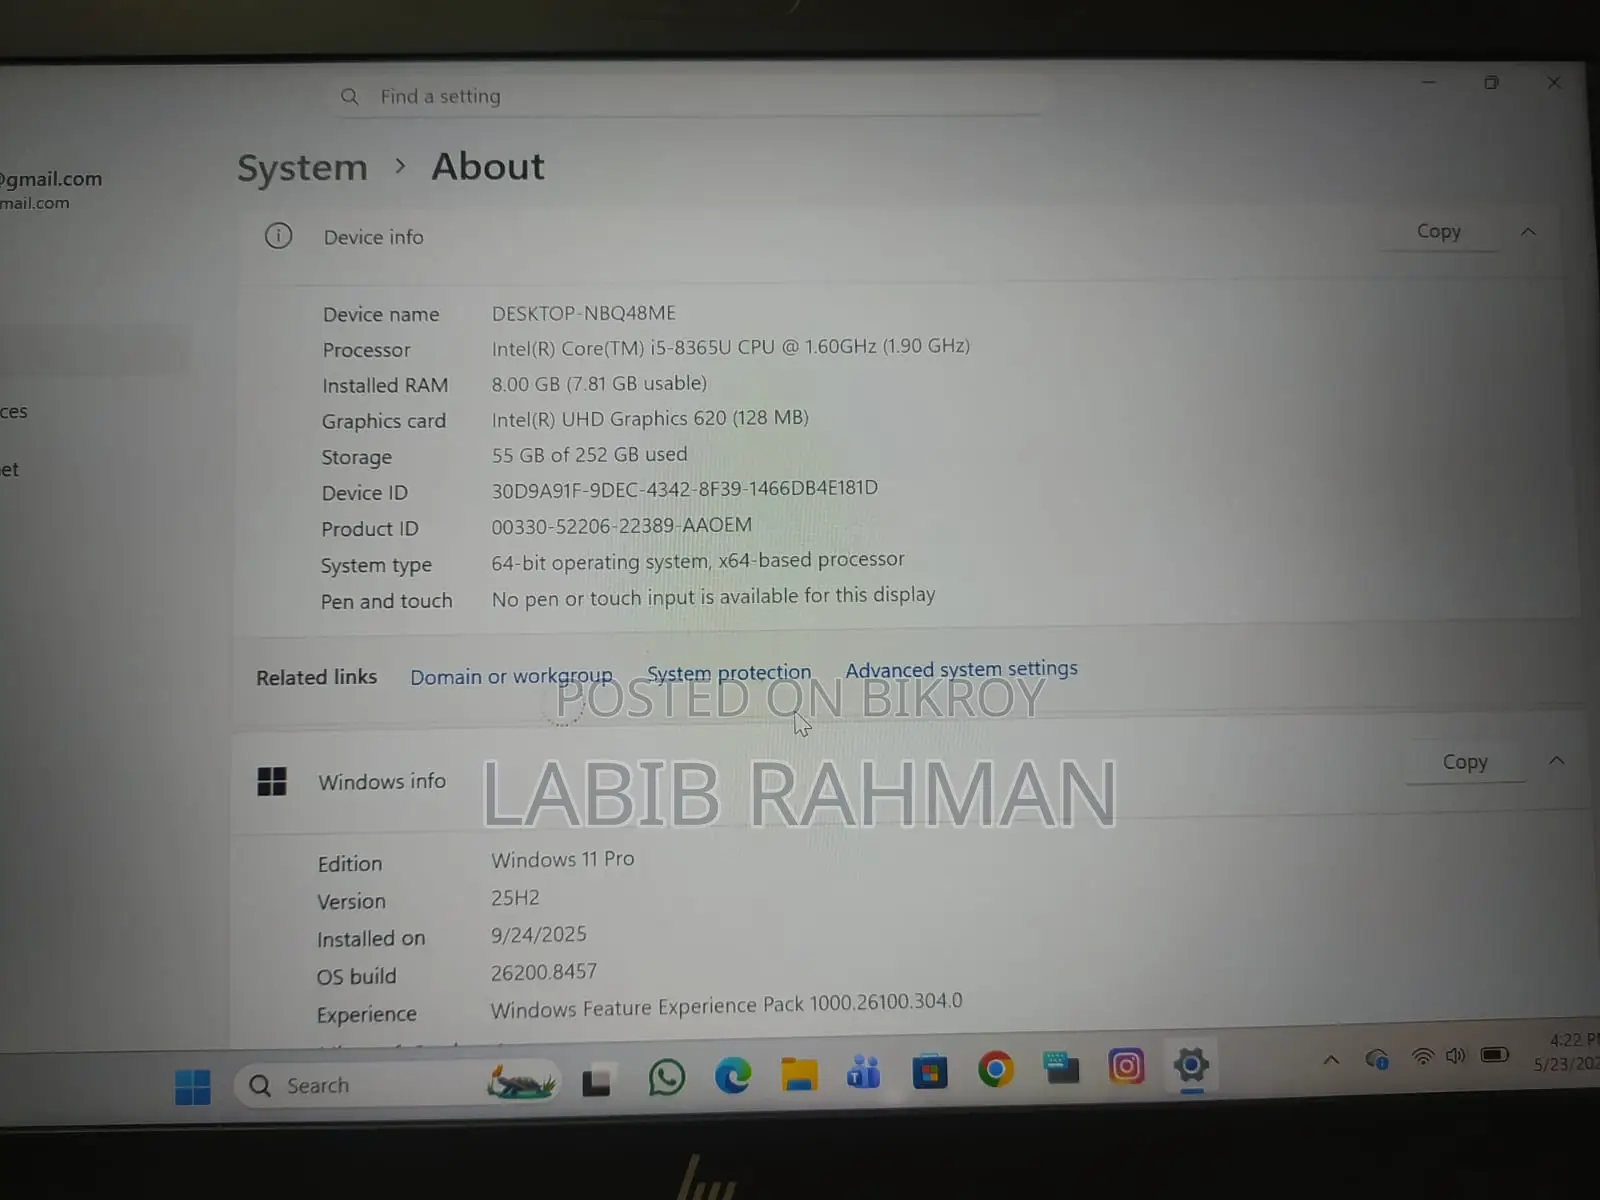The image size is (1600, 1200).
Task: Click the Windows Feature Experience Pack text
Action: click(726, 1006)
